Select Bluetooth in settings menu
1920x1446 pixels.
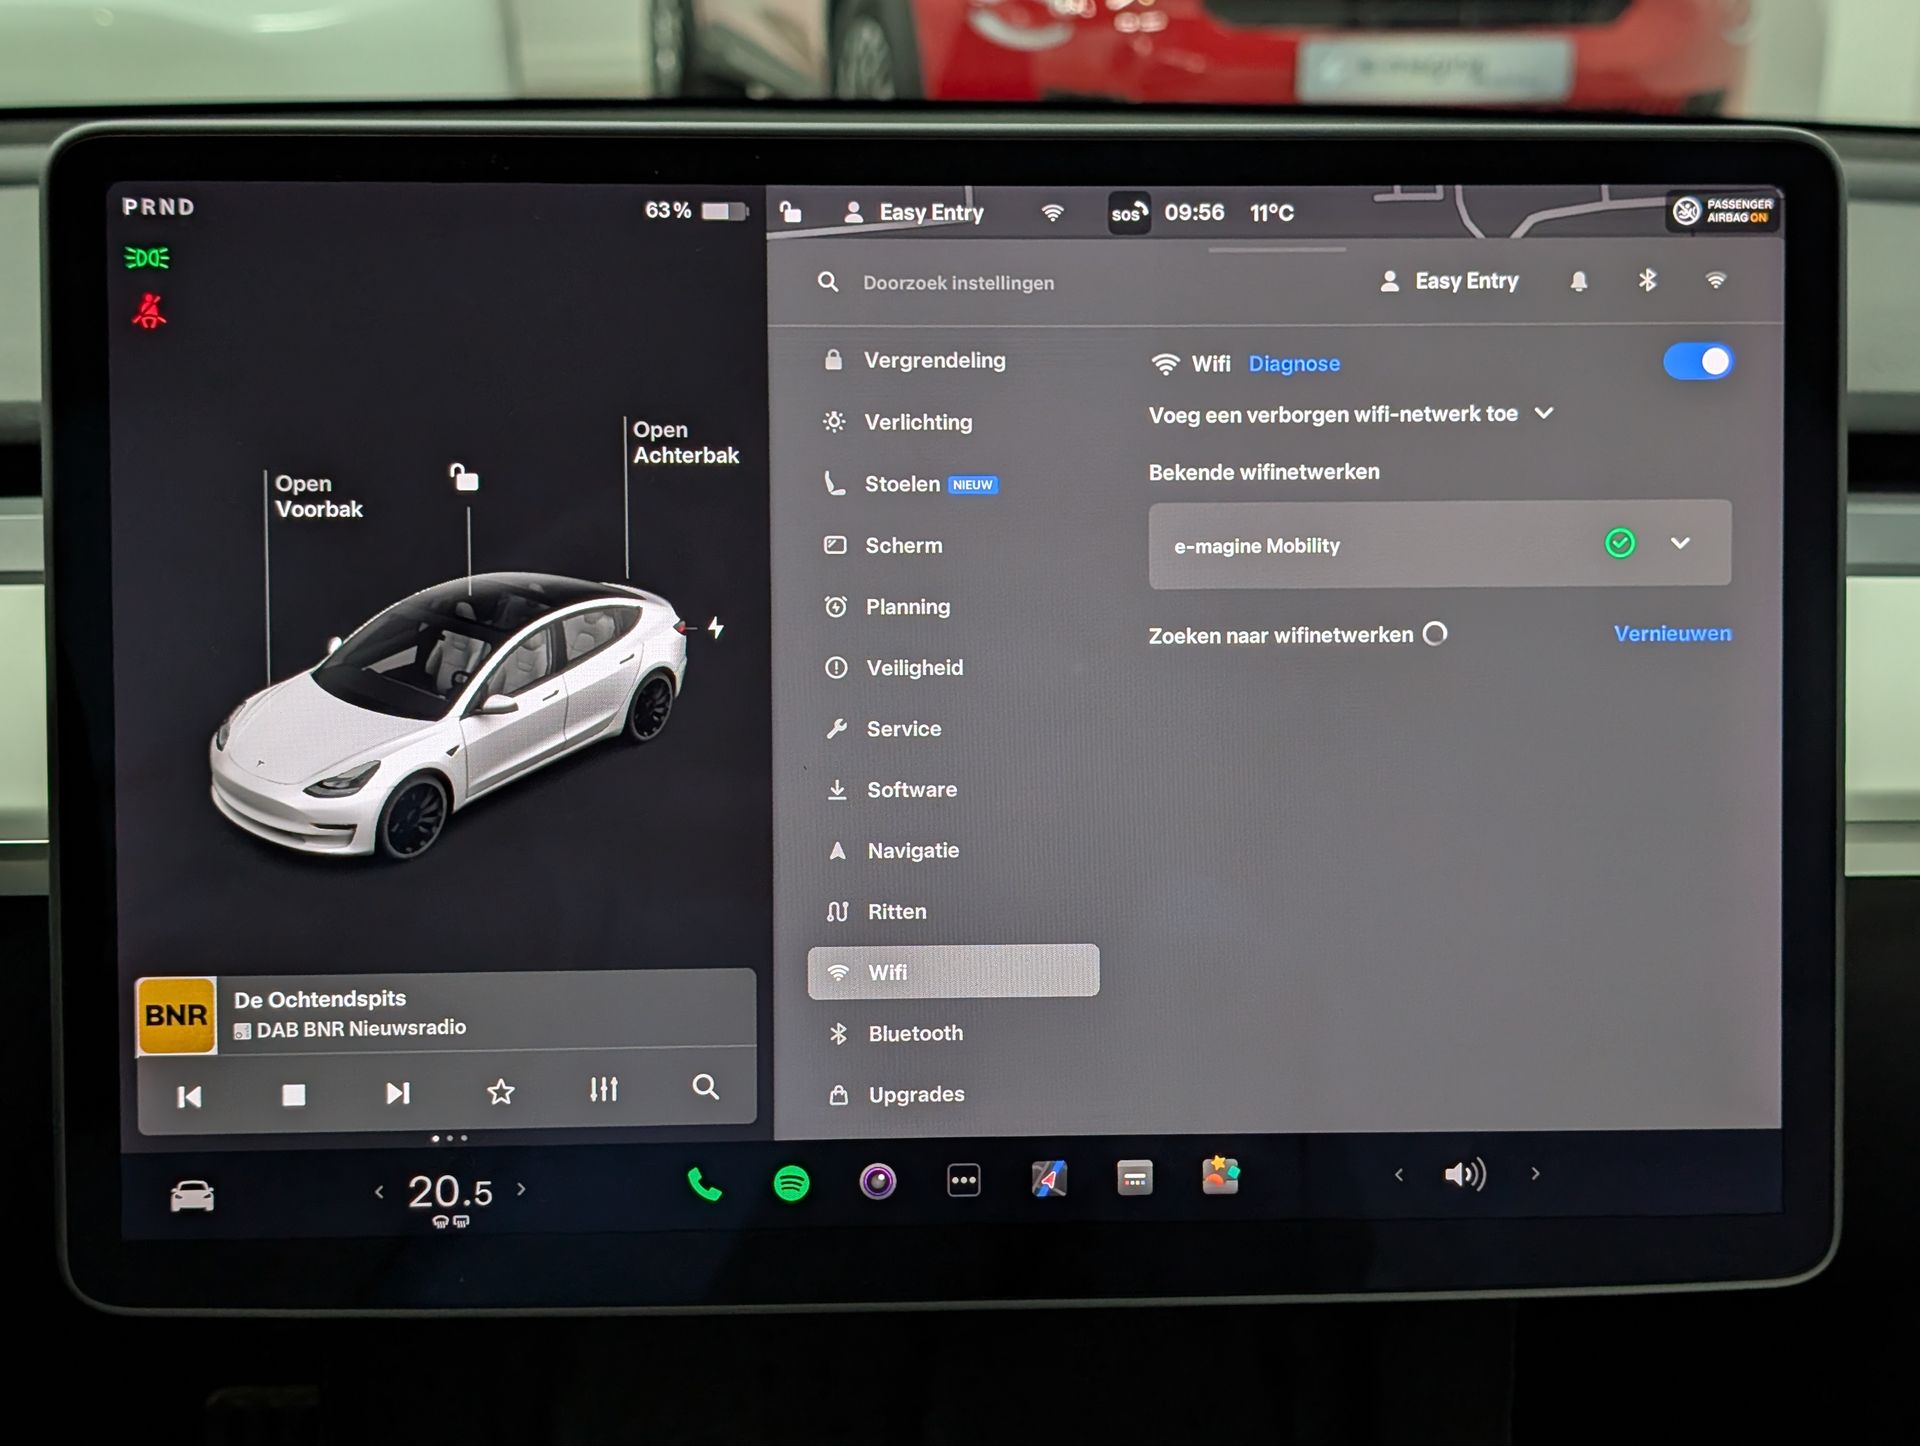point(914,1033)
